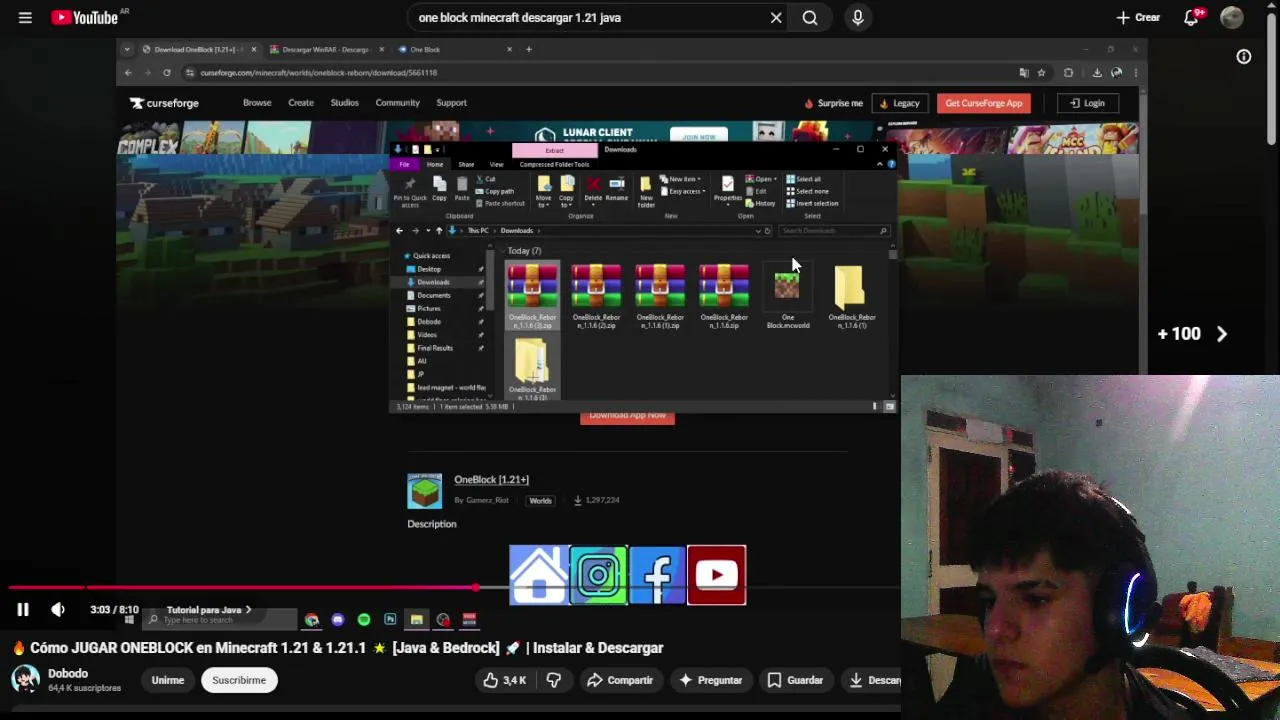Viewport: 1280px width, 720px height.
Task: Open Documents in Explorer sidebar
Action: (x=434, y=295)
